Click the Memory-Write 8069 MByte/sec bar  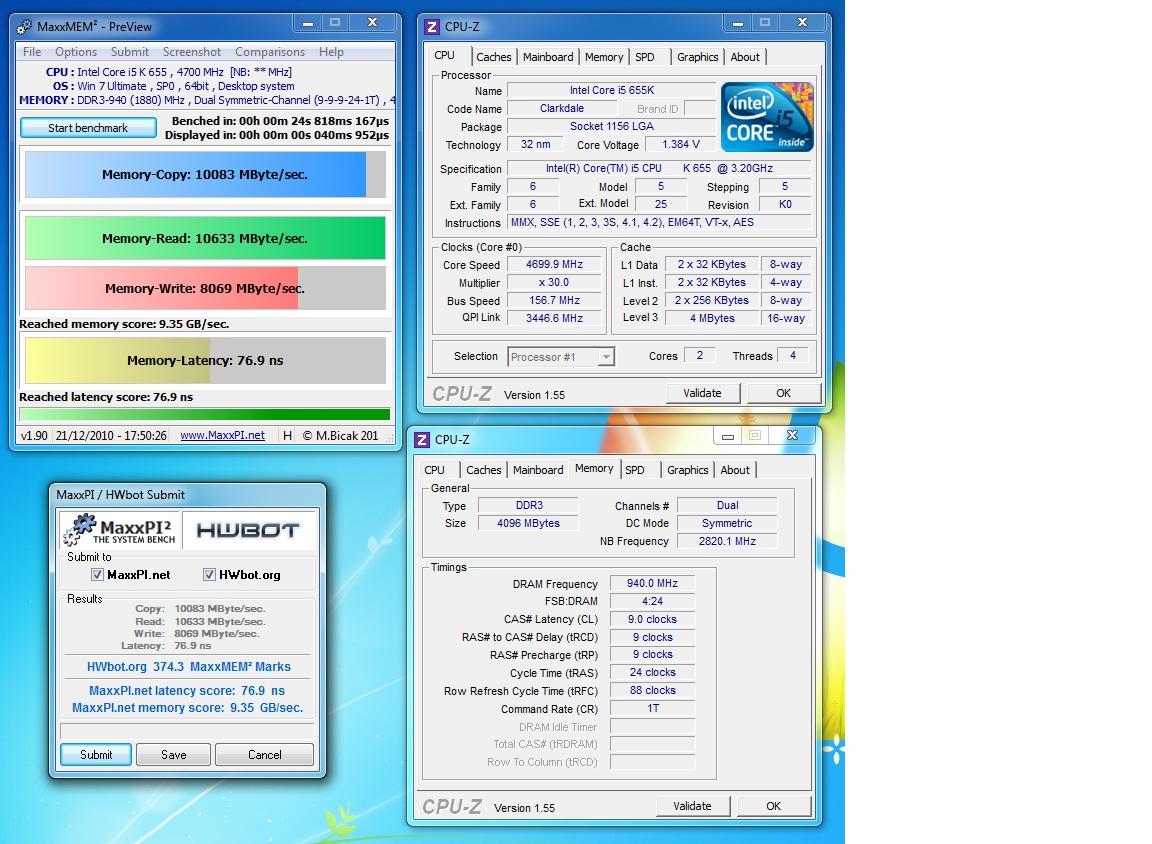[205, 288]
